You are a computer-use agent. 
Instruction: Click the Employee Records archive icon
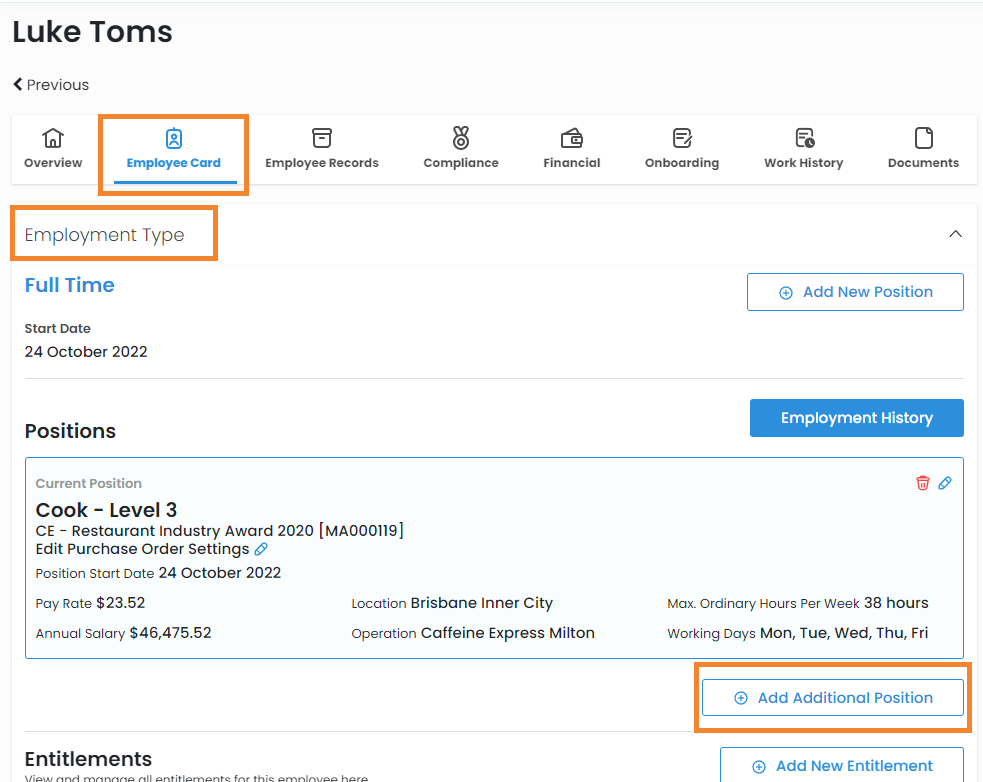(321, 138)
